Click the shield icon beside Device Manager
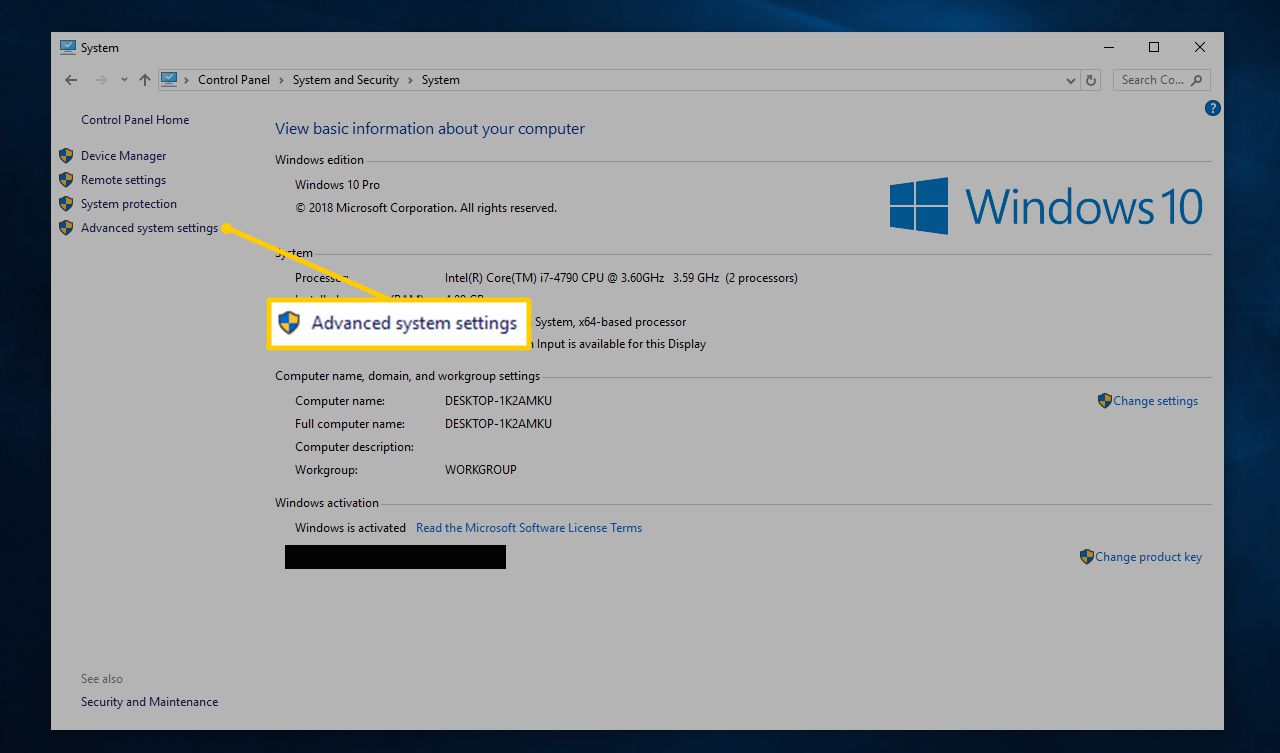Screen dimensions: 1280x753 pyautogui.click(x=66, y=156)
